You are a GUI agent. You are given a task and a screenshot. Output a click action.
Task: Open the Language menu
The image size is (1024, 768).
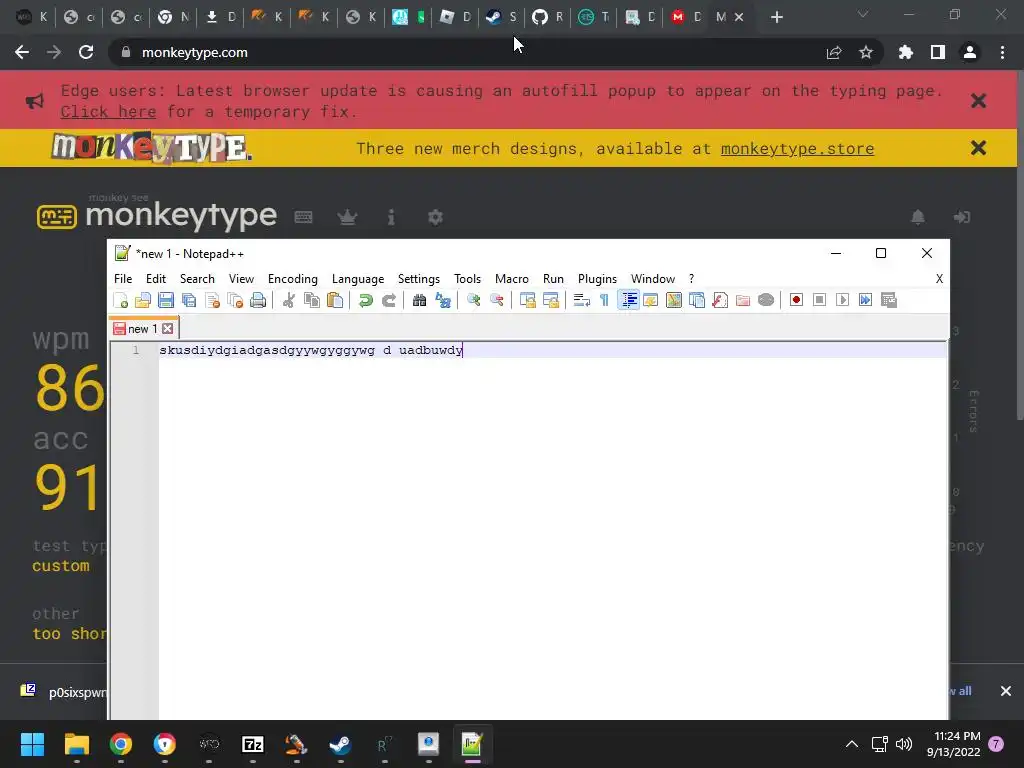pos(358,279)
